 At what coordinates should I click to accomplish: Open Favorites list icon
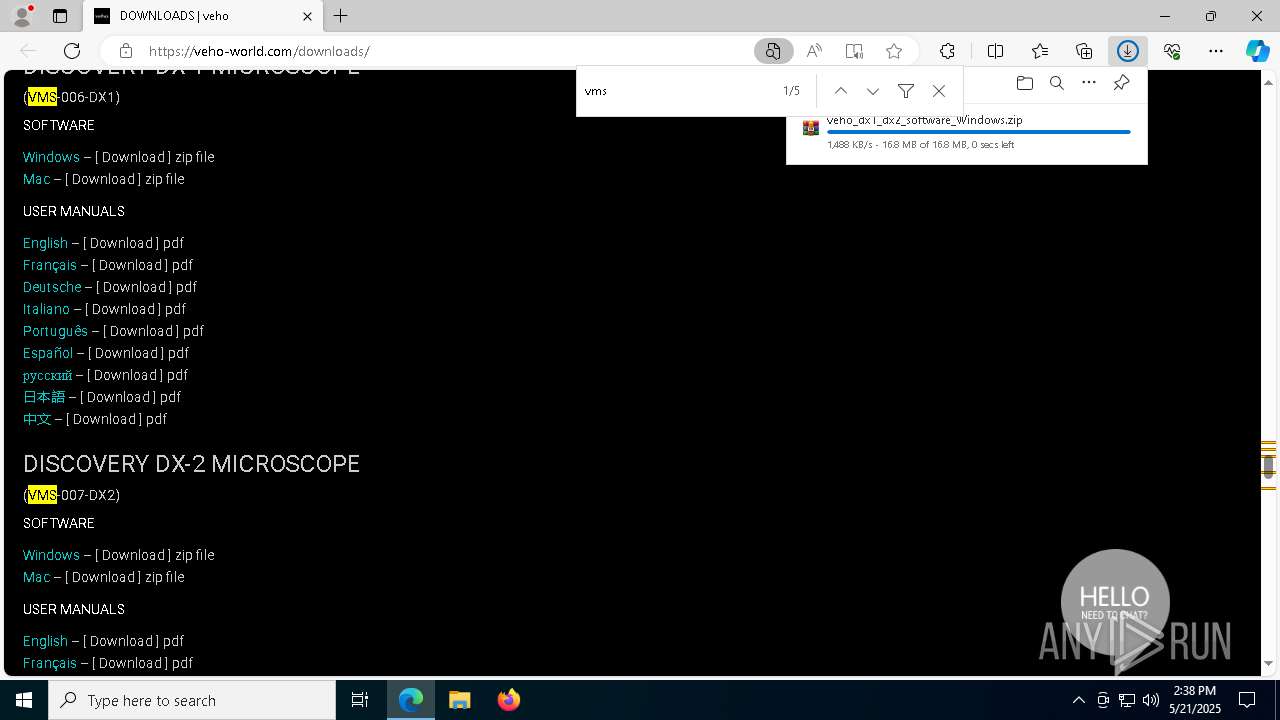[x=1040, y=51]
